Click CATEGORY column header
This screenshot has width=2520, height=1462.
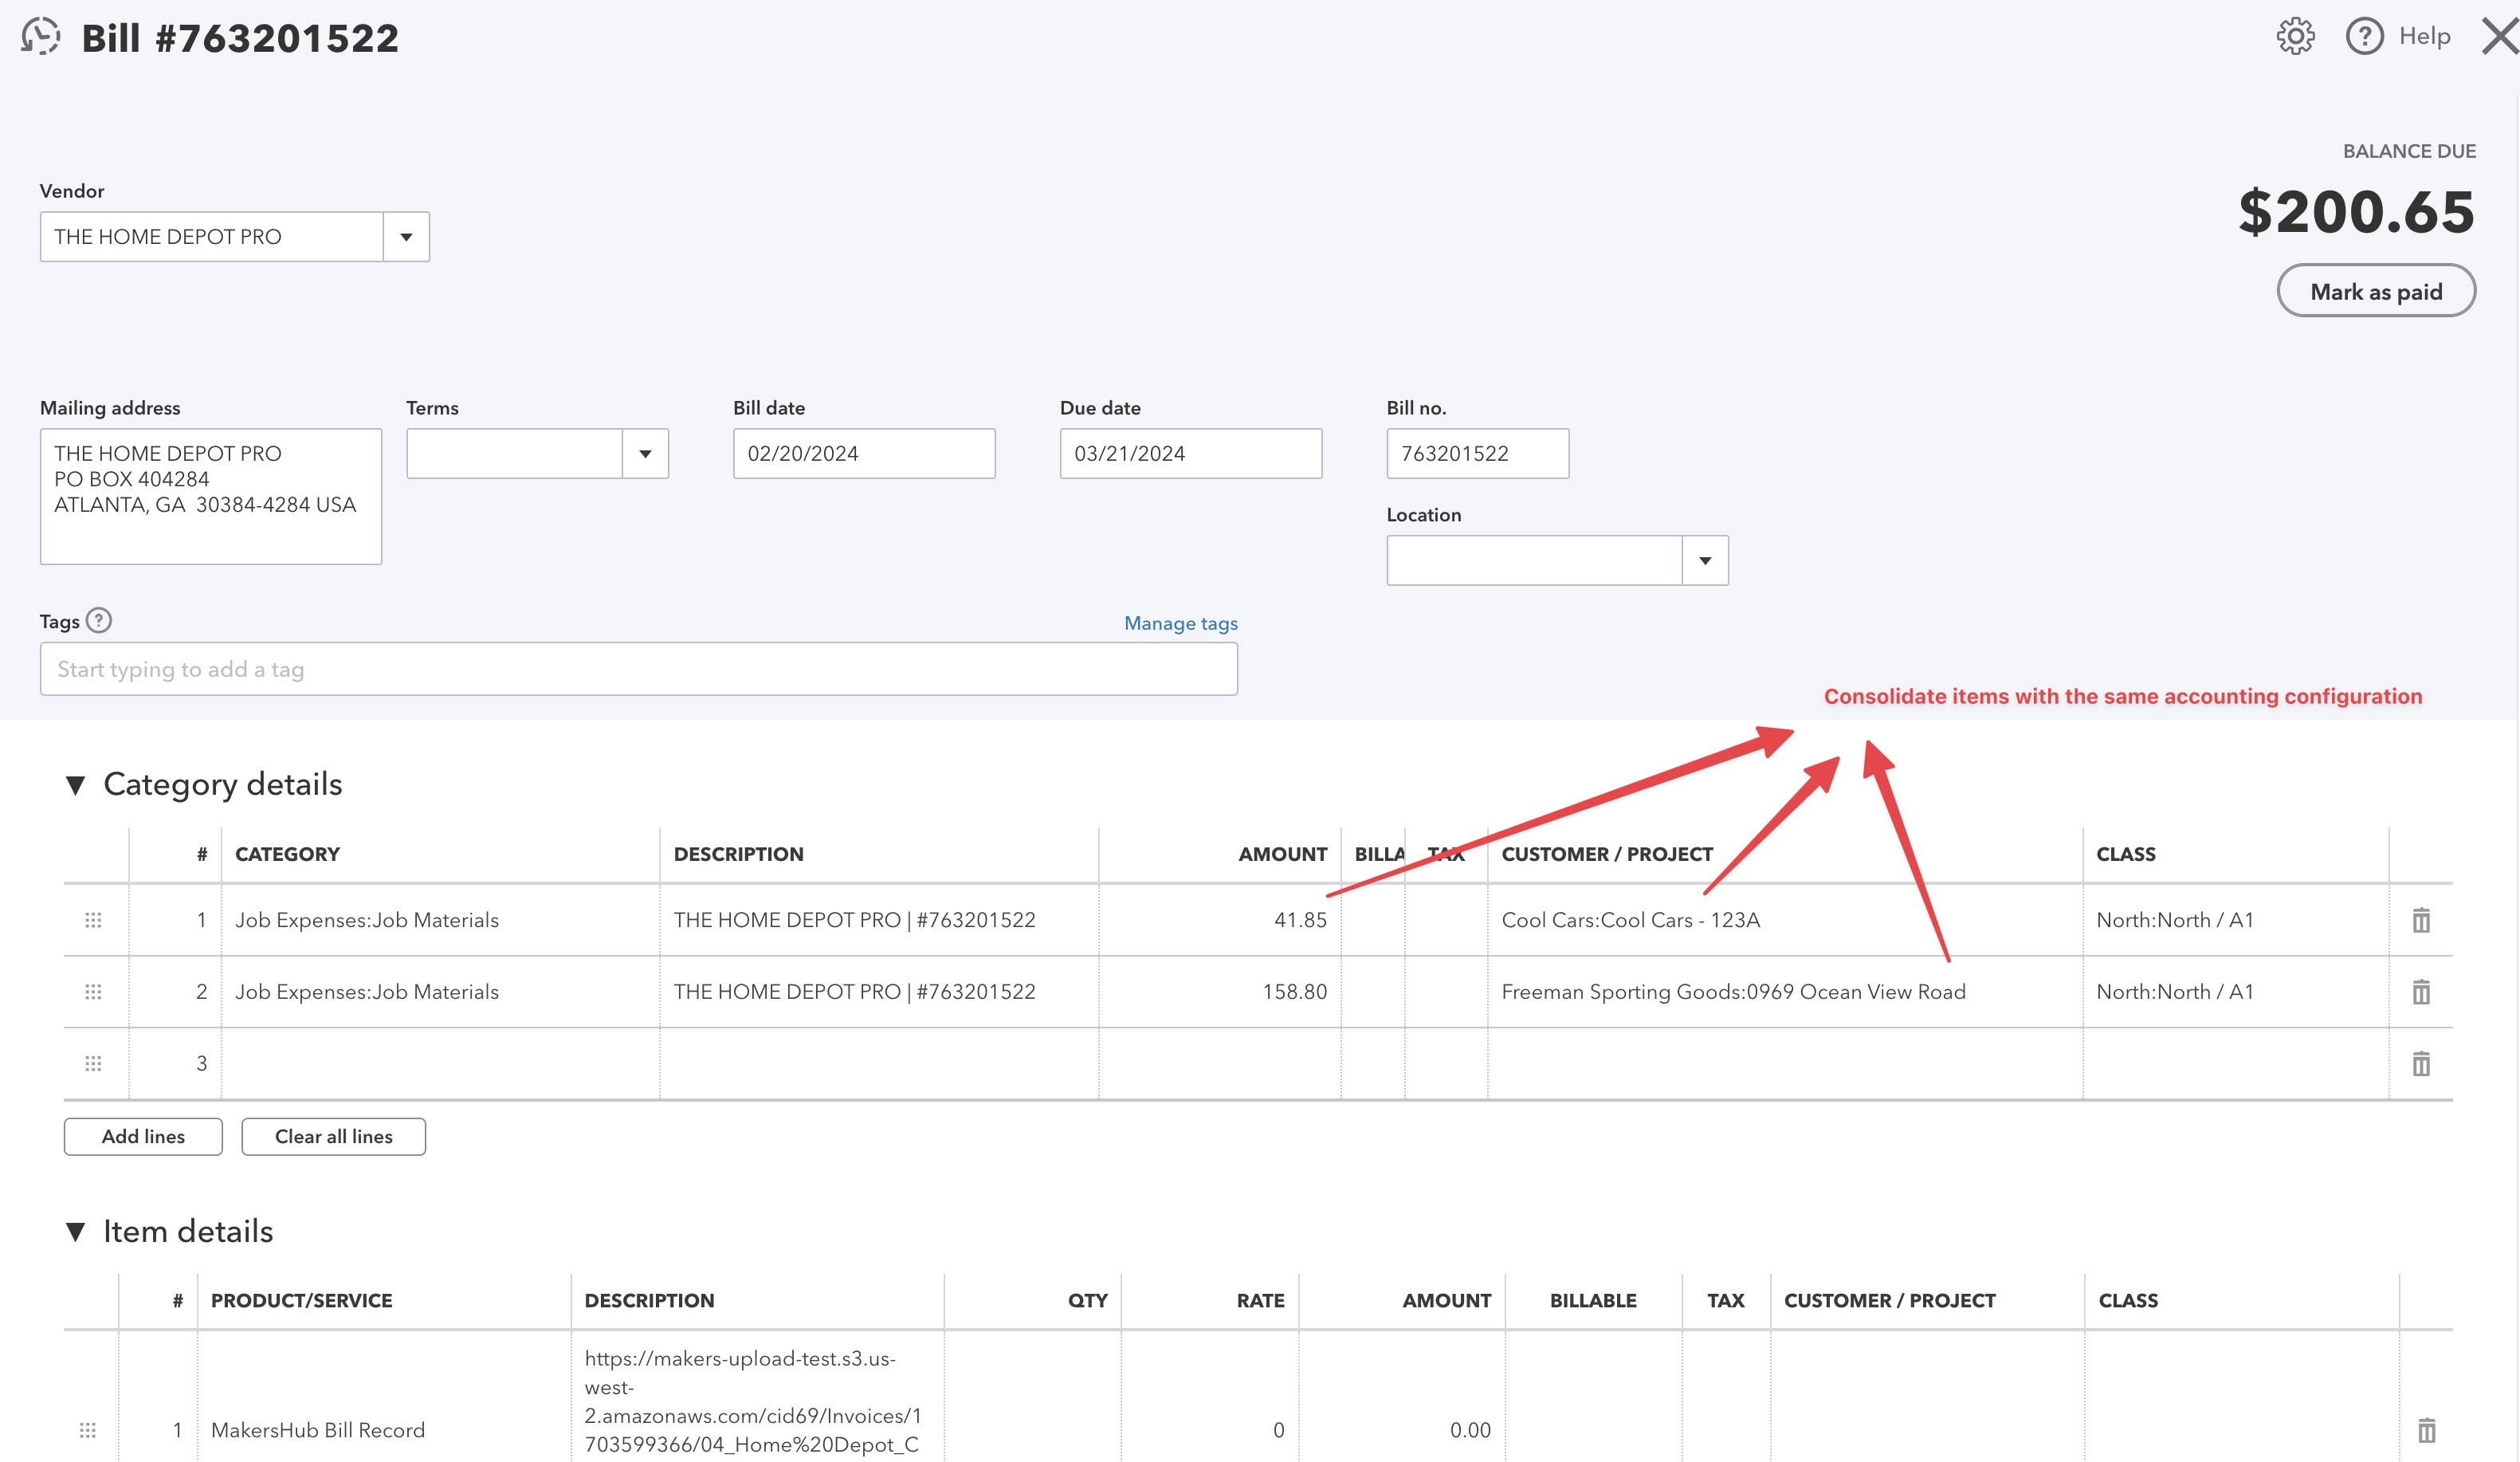[x=287, y=855]
